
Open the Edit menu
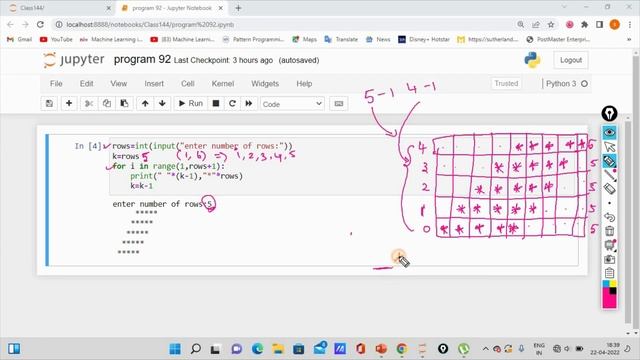pyautogui.click(x=87, y=84)
